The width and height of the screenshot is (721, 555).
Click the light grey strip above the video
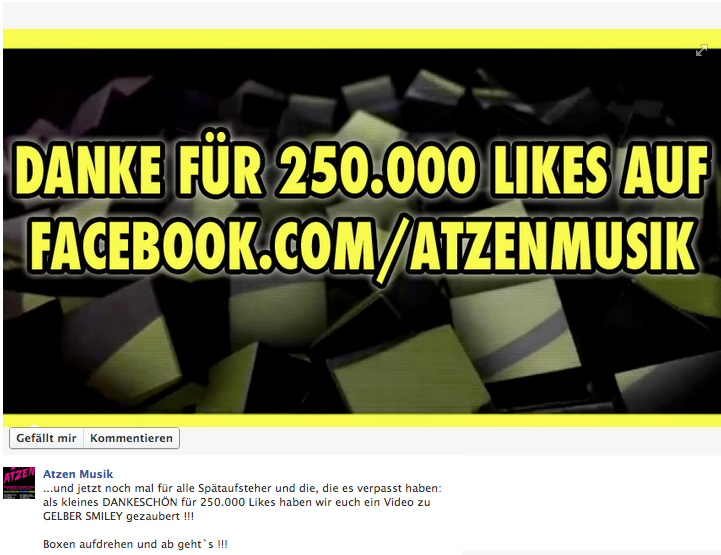(x=361, y=16)
